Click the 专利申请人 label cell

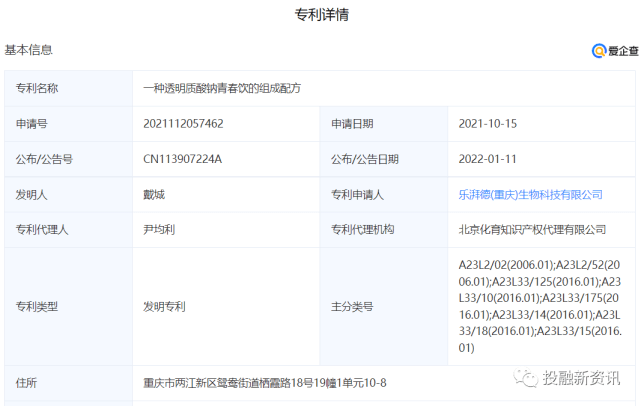pos(383,195)
